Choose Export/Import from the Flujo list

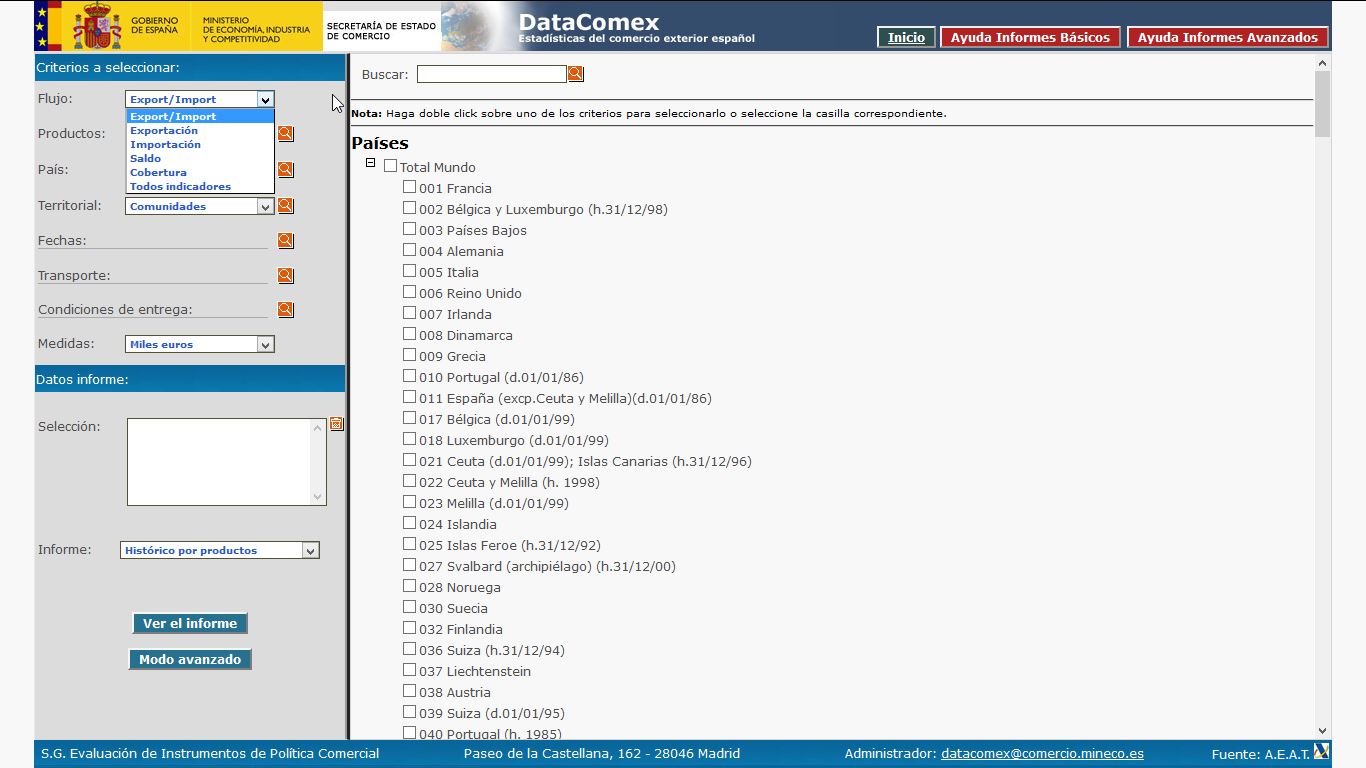point(200,116)
